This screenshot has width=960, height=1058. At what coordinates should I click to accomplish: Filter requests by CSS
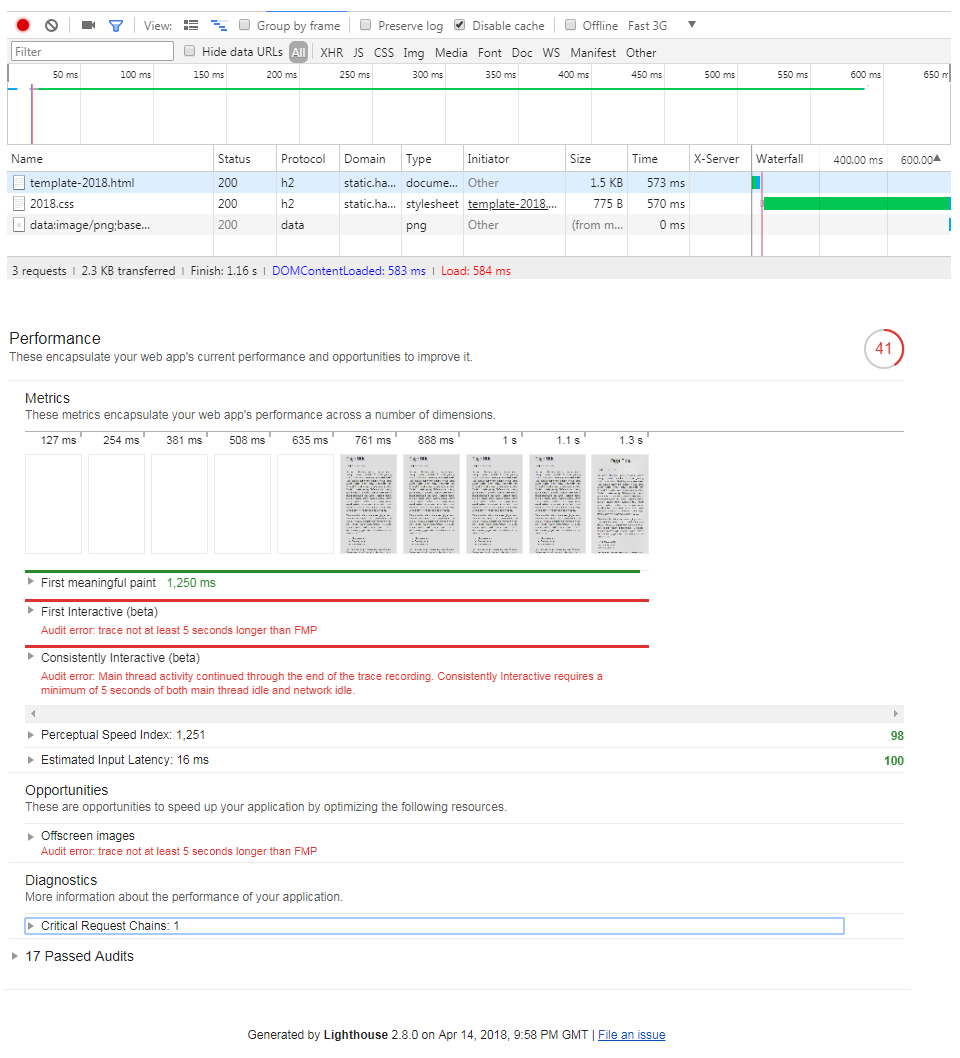coord(384,53)
